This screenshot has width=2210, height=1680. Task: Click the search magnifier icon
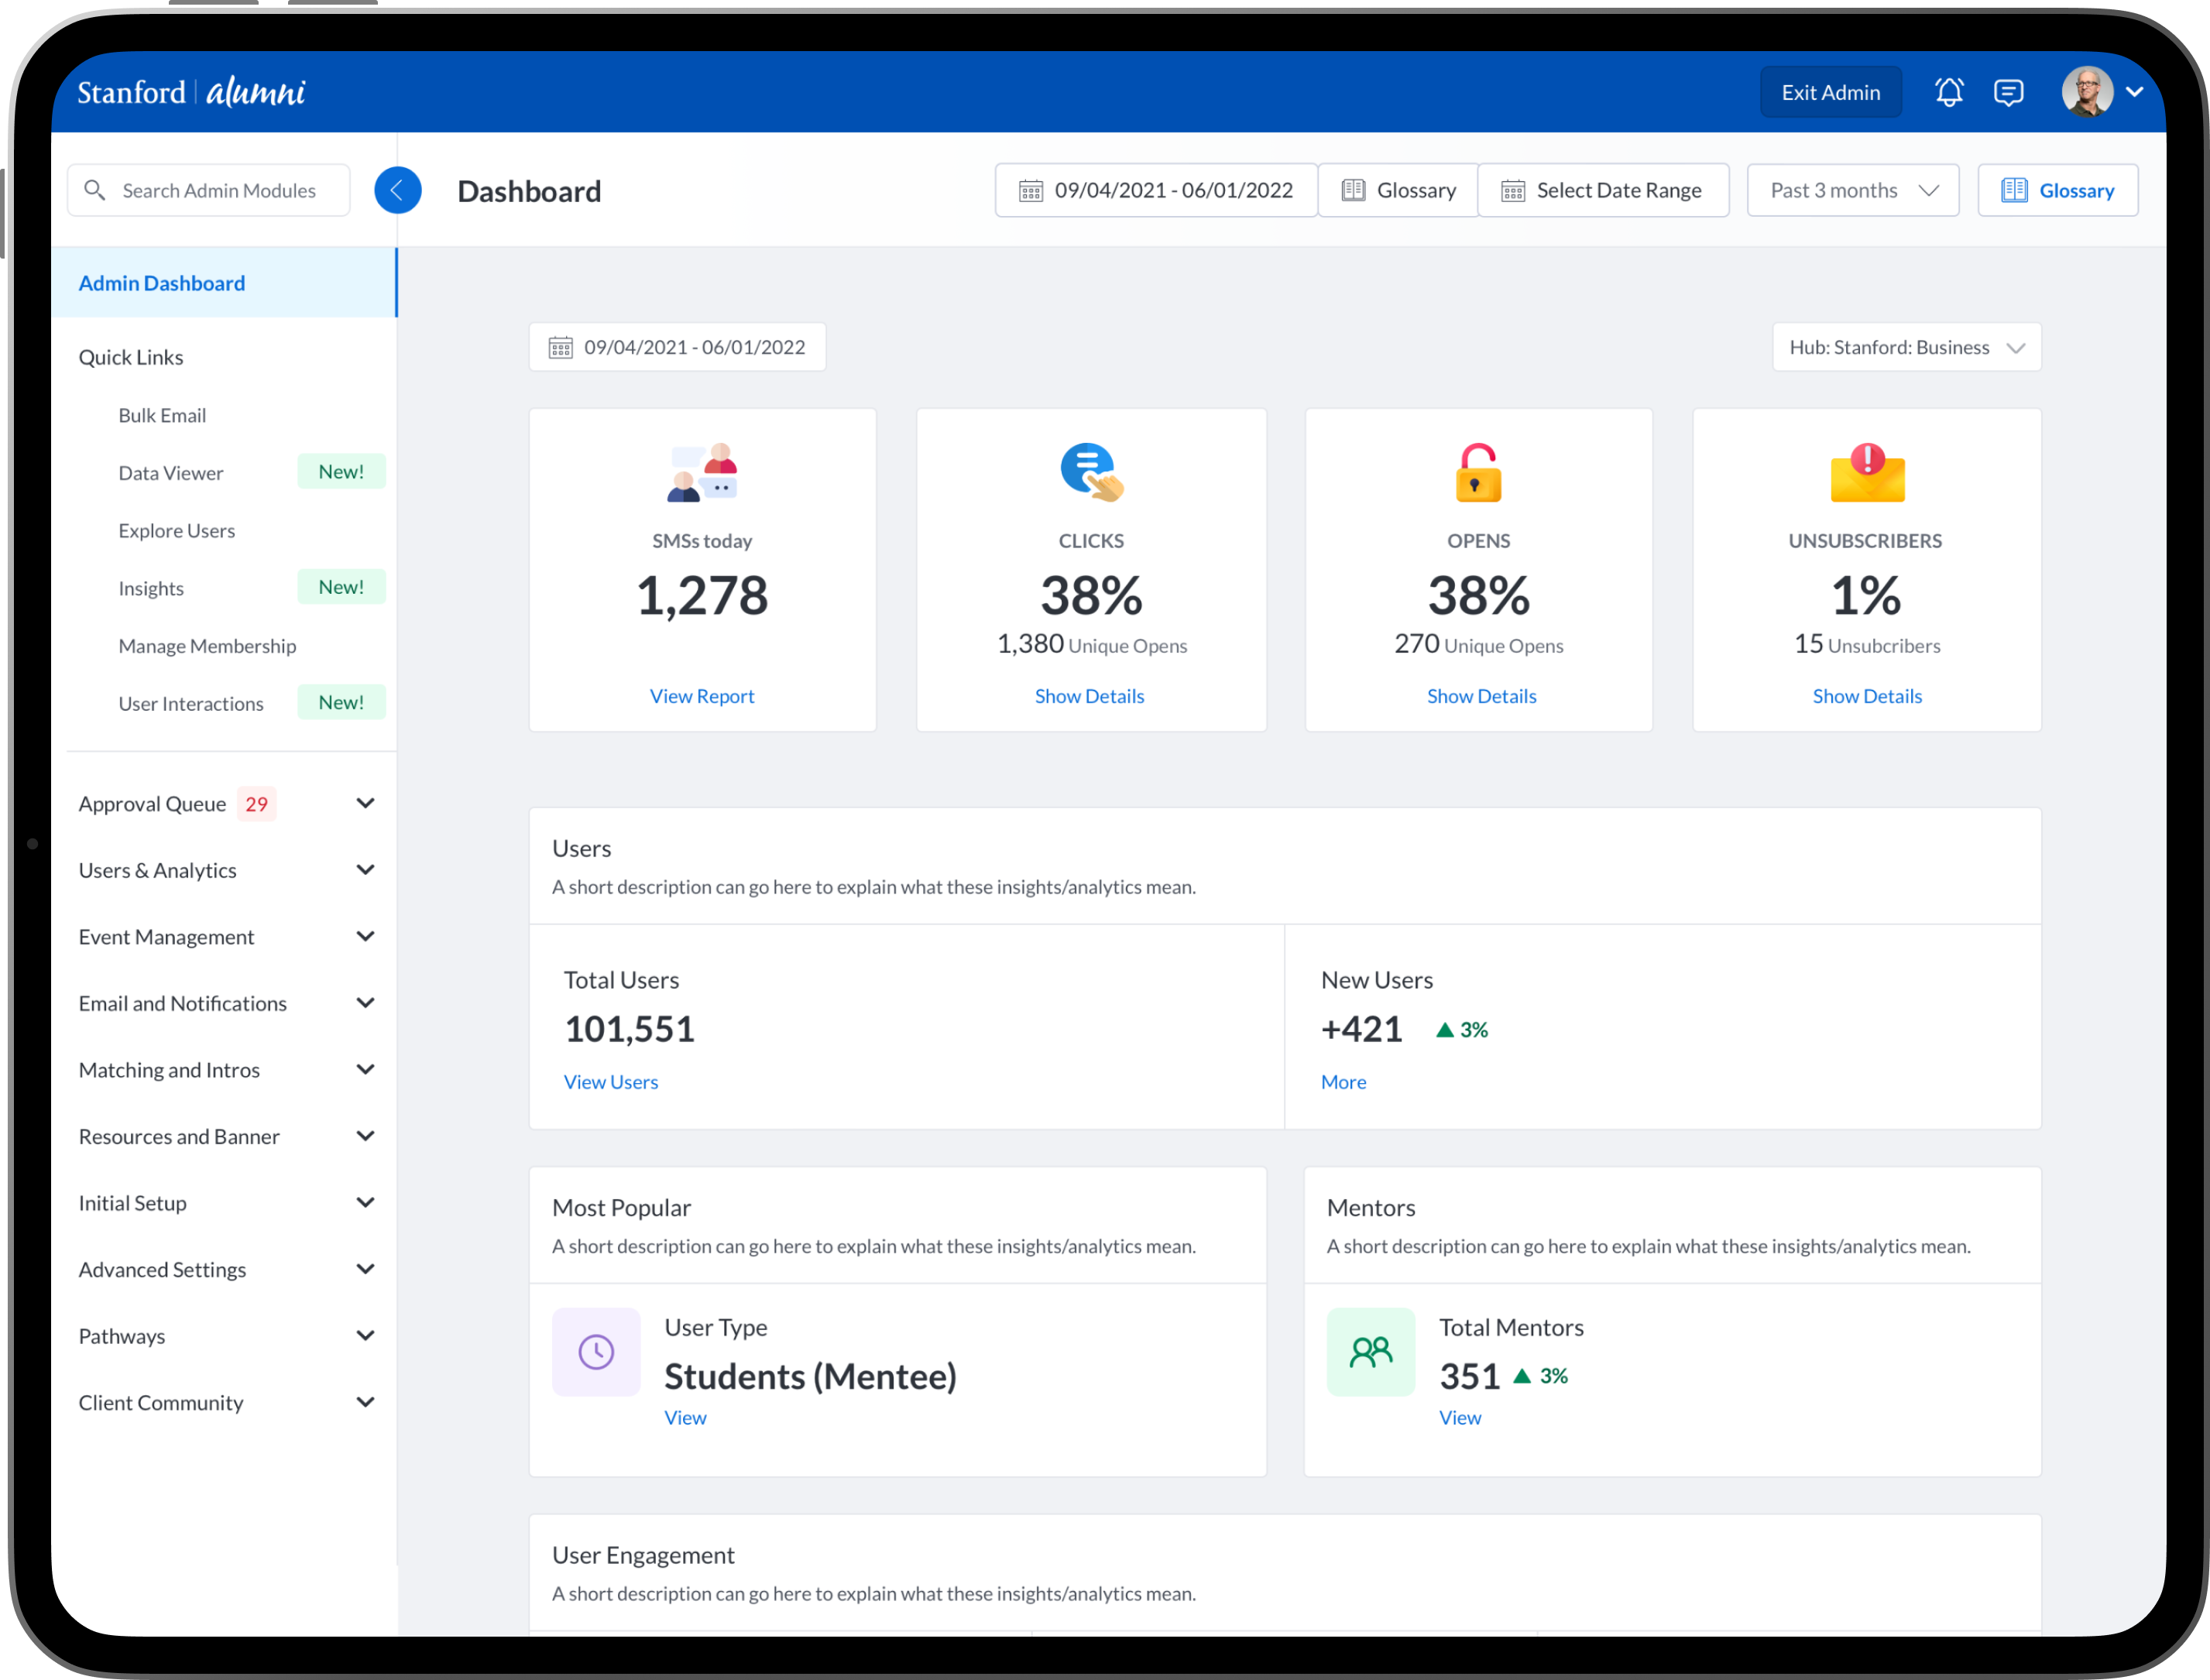click(x=95, y=190)
